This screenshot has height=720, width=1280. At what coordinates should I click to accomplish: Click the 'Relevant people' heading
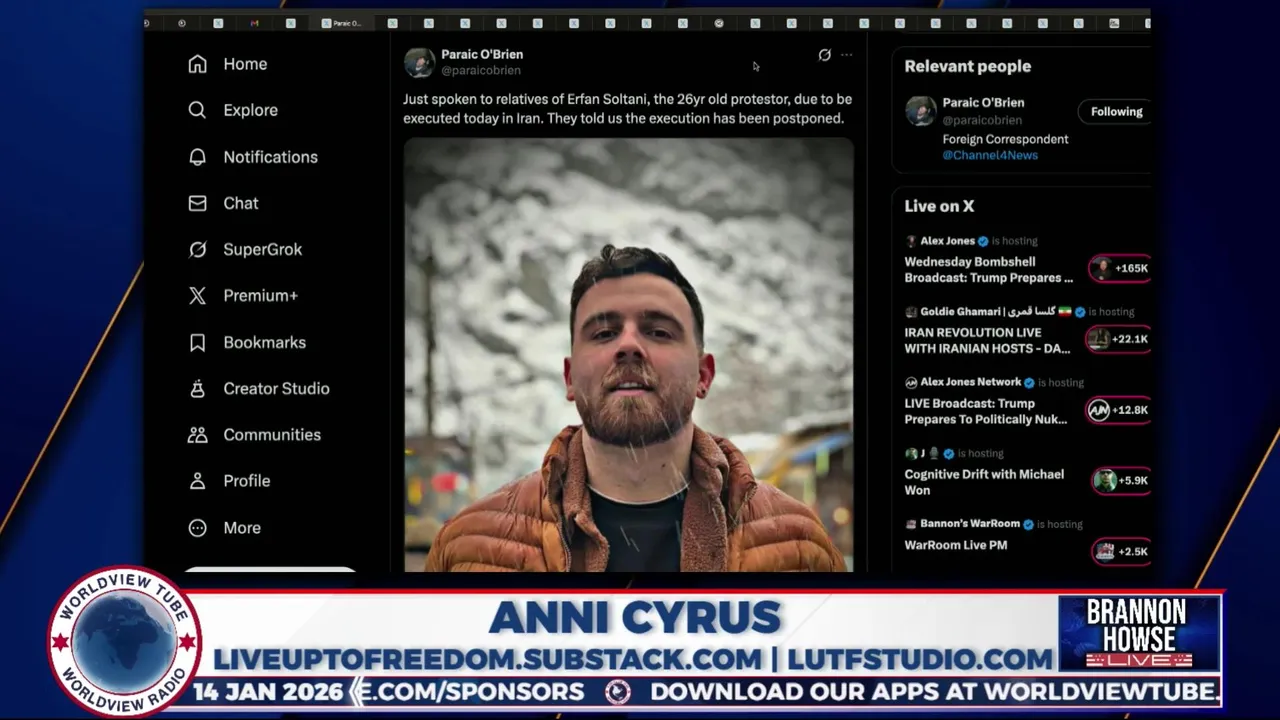click(x=967, y=66)
